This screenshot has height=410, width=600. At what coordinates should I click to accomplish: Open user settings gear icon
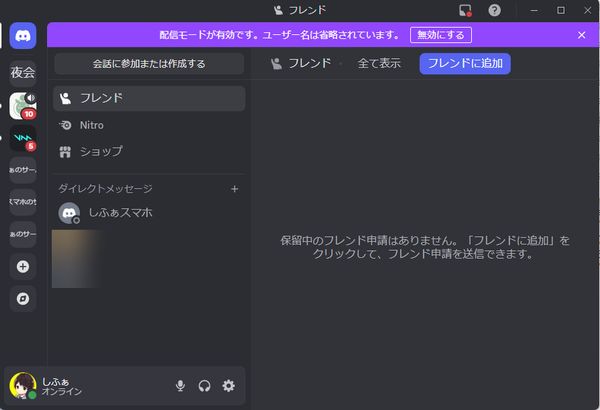tap(228, 385)
